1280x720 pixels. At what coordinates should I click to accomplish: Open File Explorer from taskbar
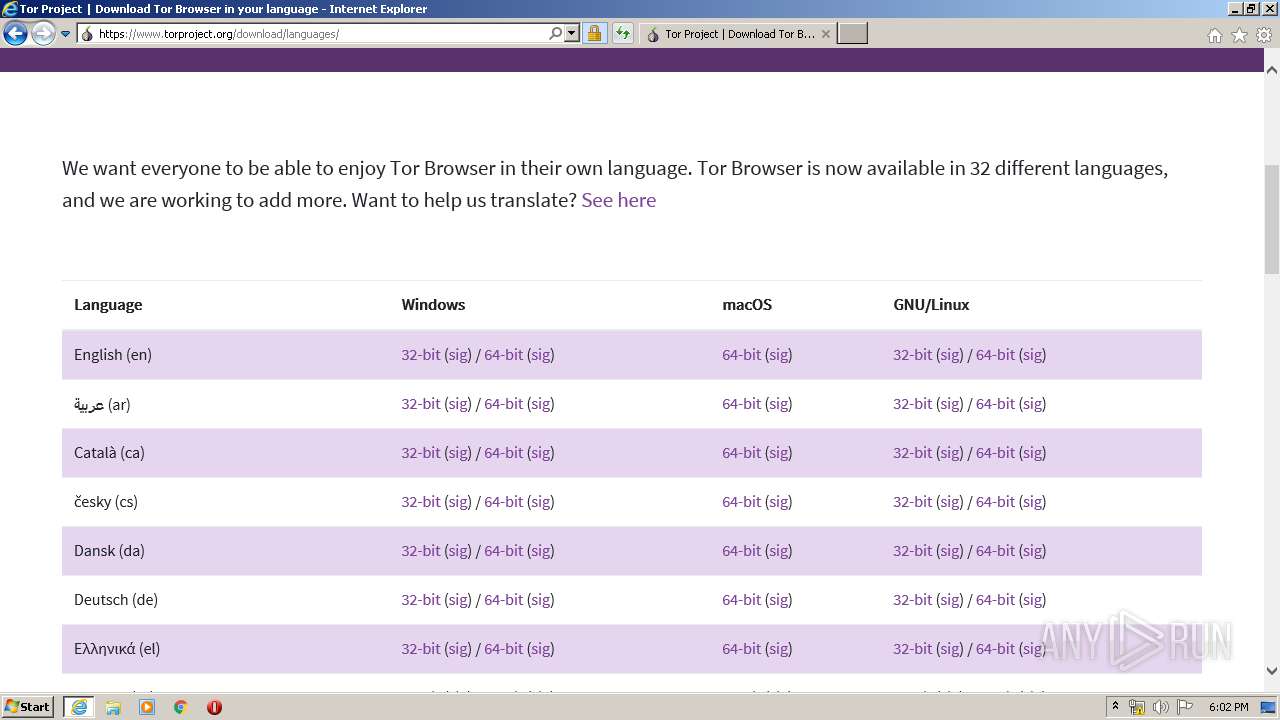pyautogui.click(x=113, y=707)
